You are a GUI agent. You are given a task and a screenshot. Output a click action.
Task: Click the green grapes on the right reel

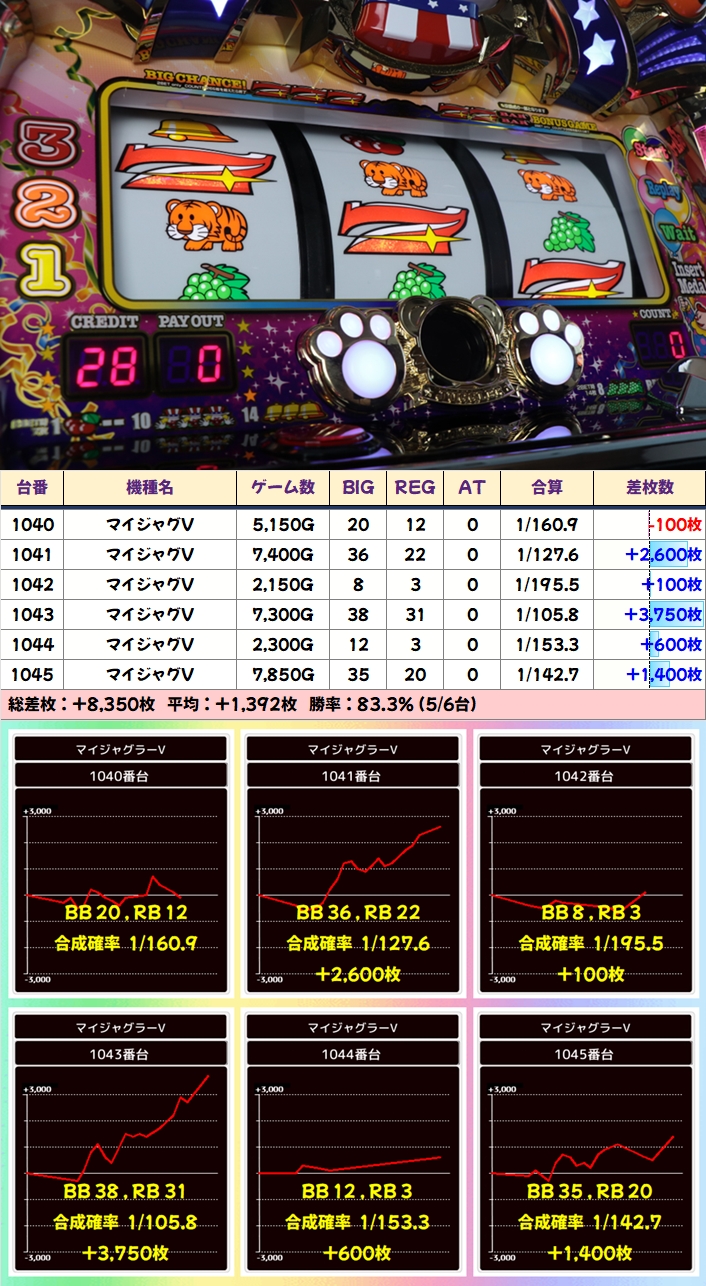[569, 233]
